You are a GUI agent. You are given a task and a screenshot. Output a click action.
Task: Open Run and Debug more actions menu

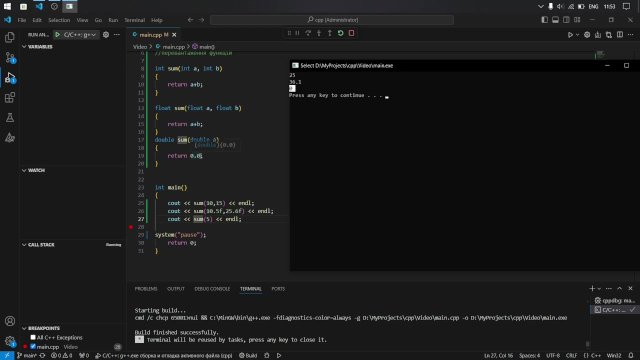click(x=117, y=35)
